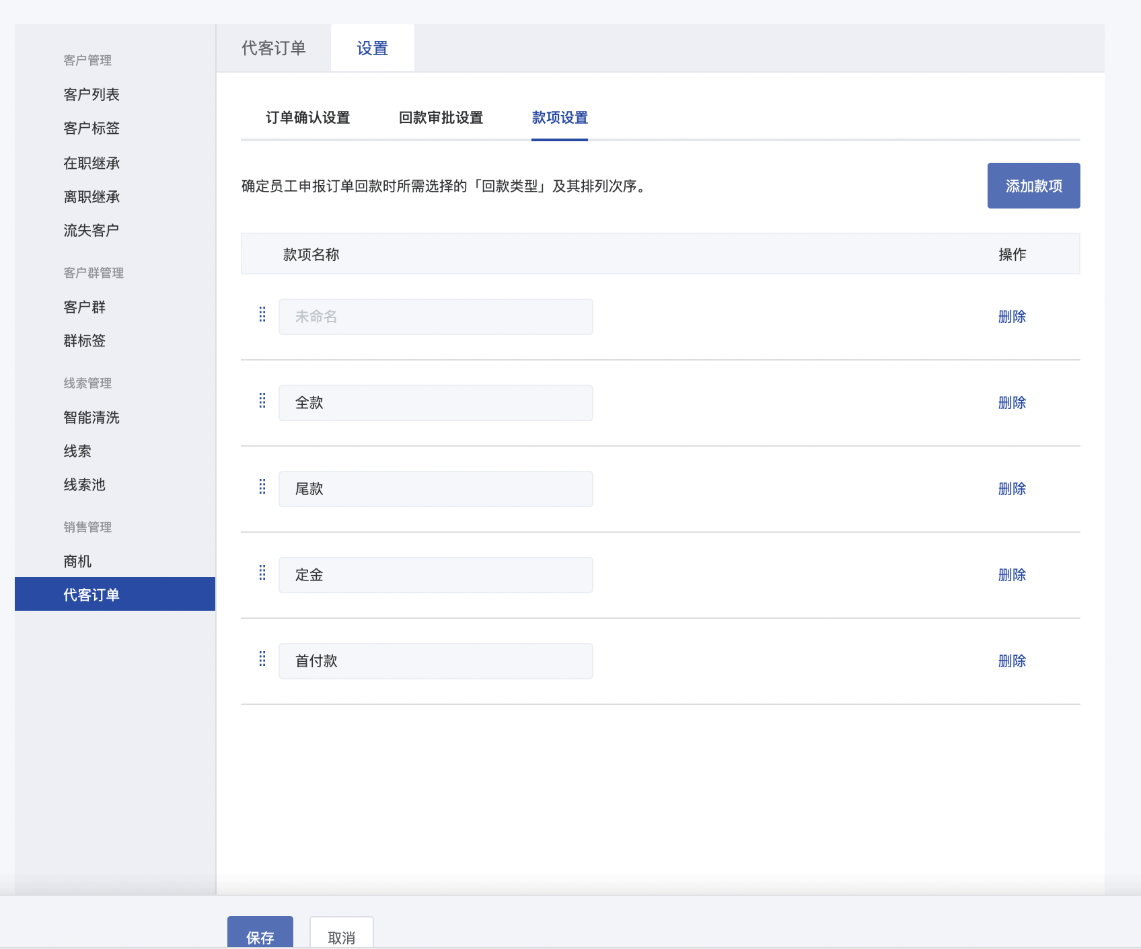Click 客户群管理 section label
Viewport: 1141px width, 949px height.
93,273
